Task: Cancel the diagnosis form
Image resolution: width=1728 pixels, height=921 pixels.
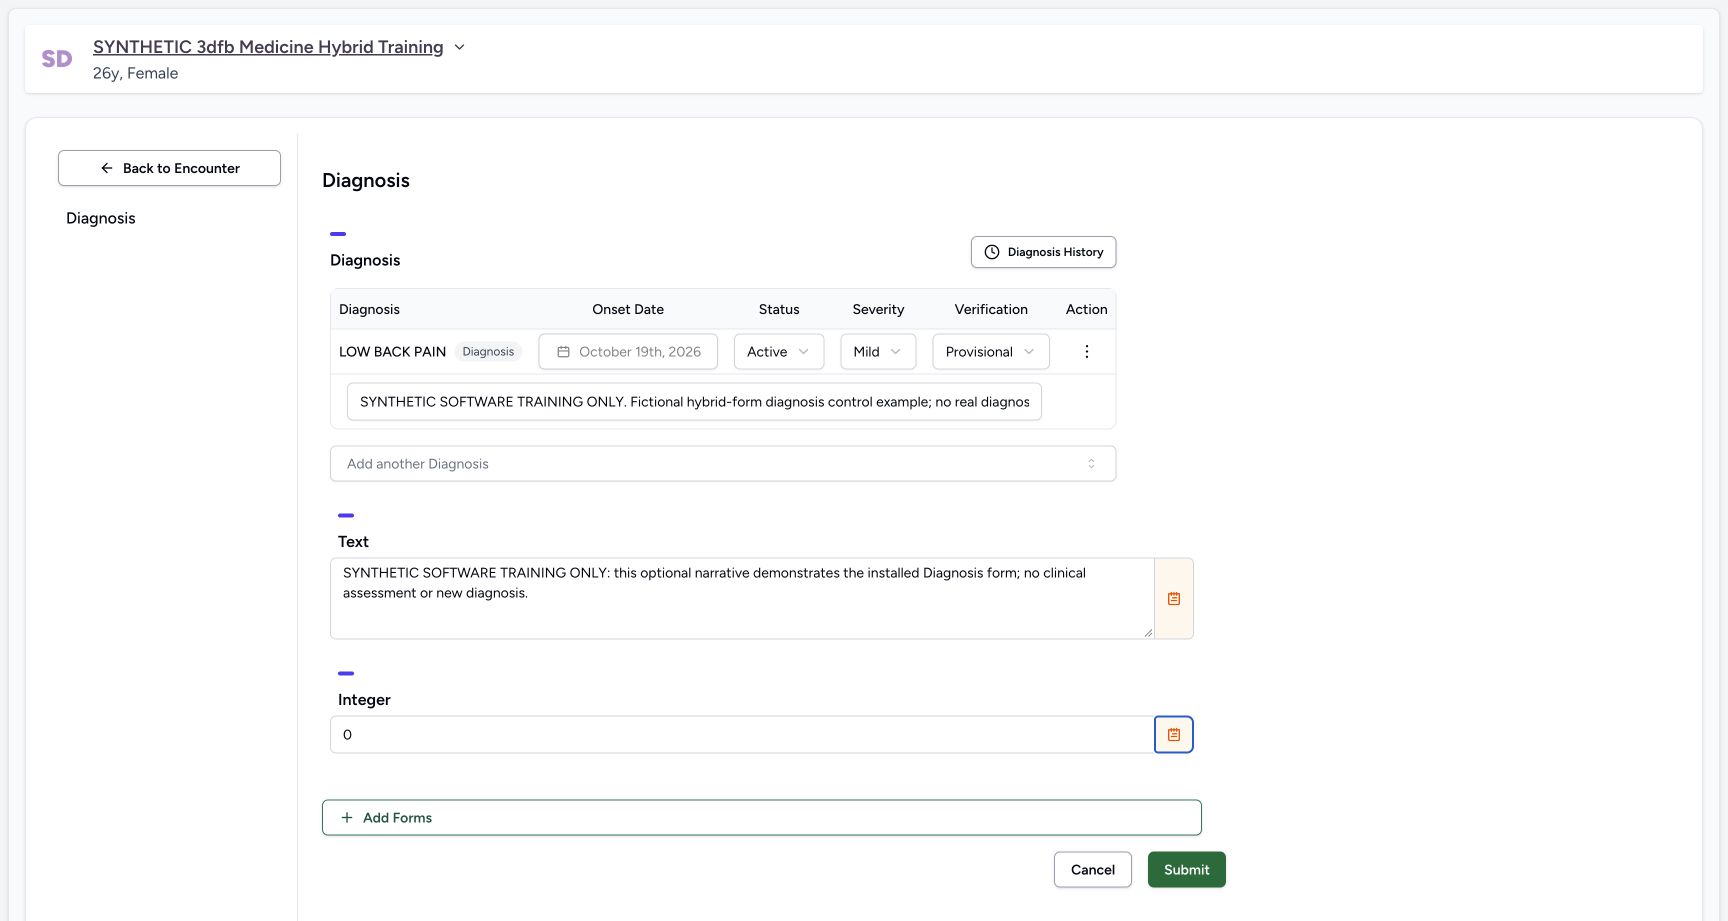Action: [x=1093, y=870]
